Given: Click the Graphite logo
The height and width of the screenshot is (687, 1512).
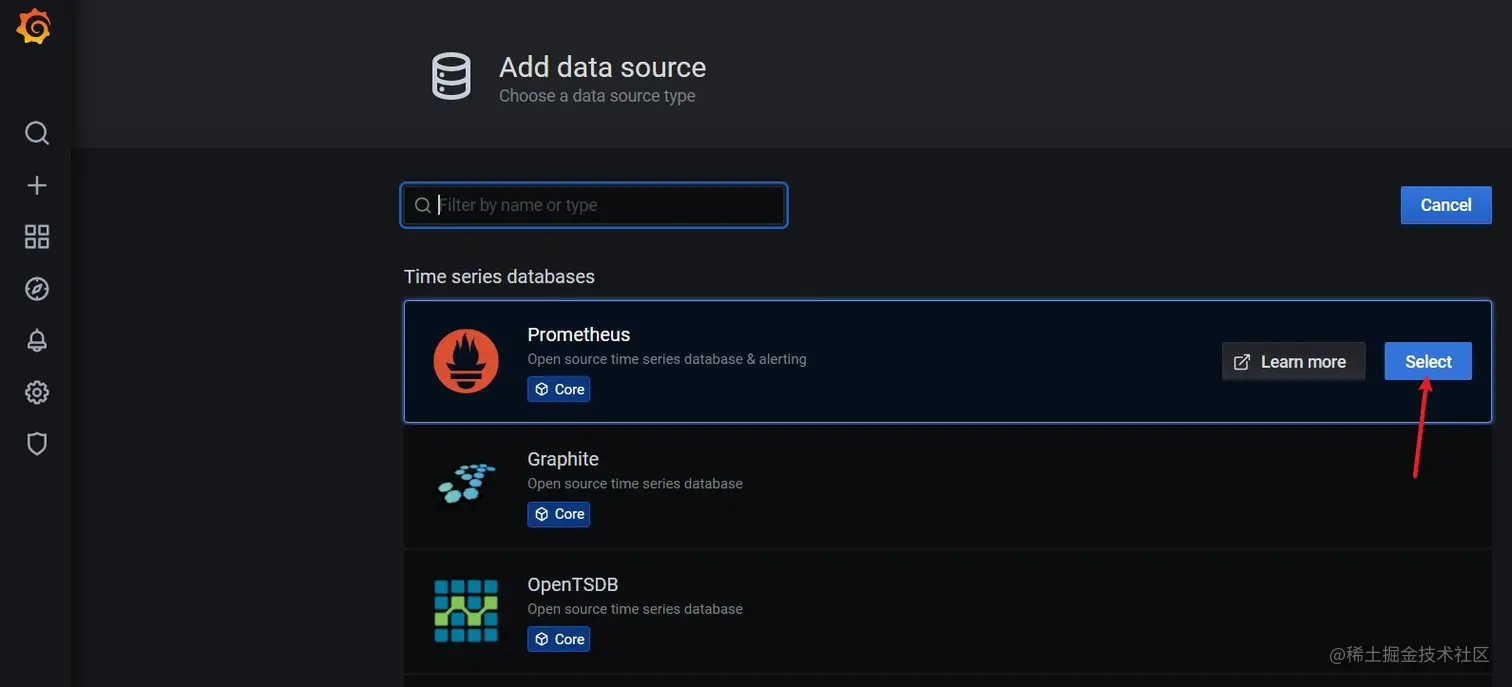Looking at the screenshot, I should pyautogui.click(x=467, y=483).
